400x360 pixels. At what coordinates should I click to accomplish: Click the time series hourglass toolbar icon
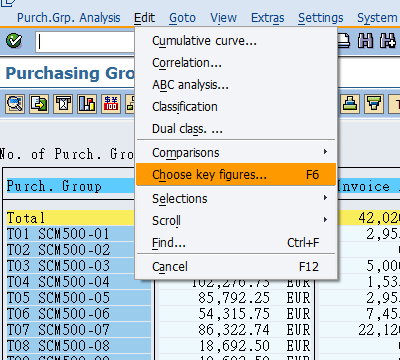(63, 104)
